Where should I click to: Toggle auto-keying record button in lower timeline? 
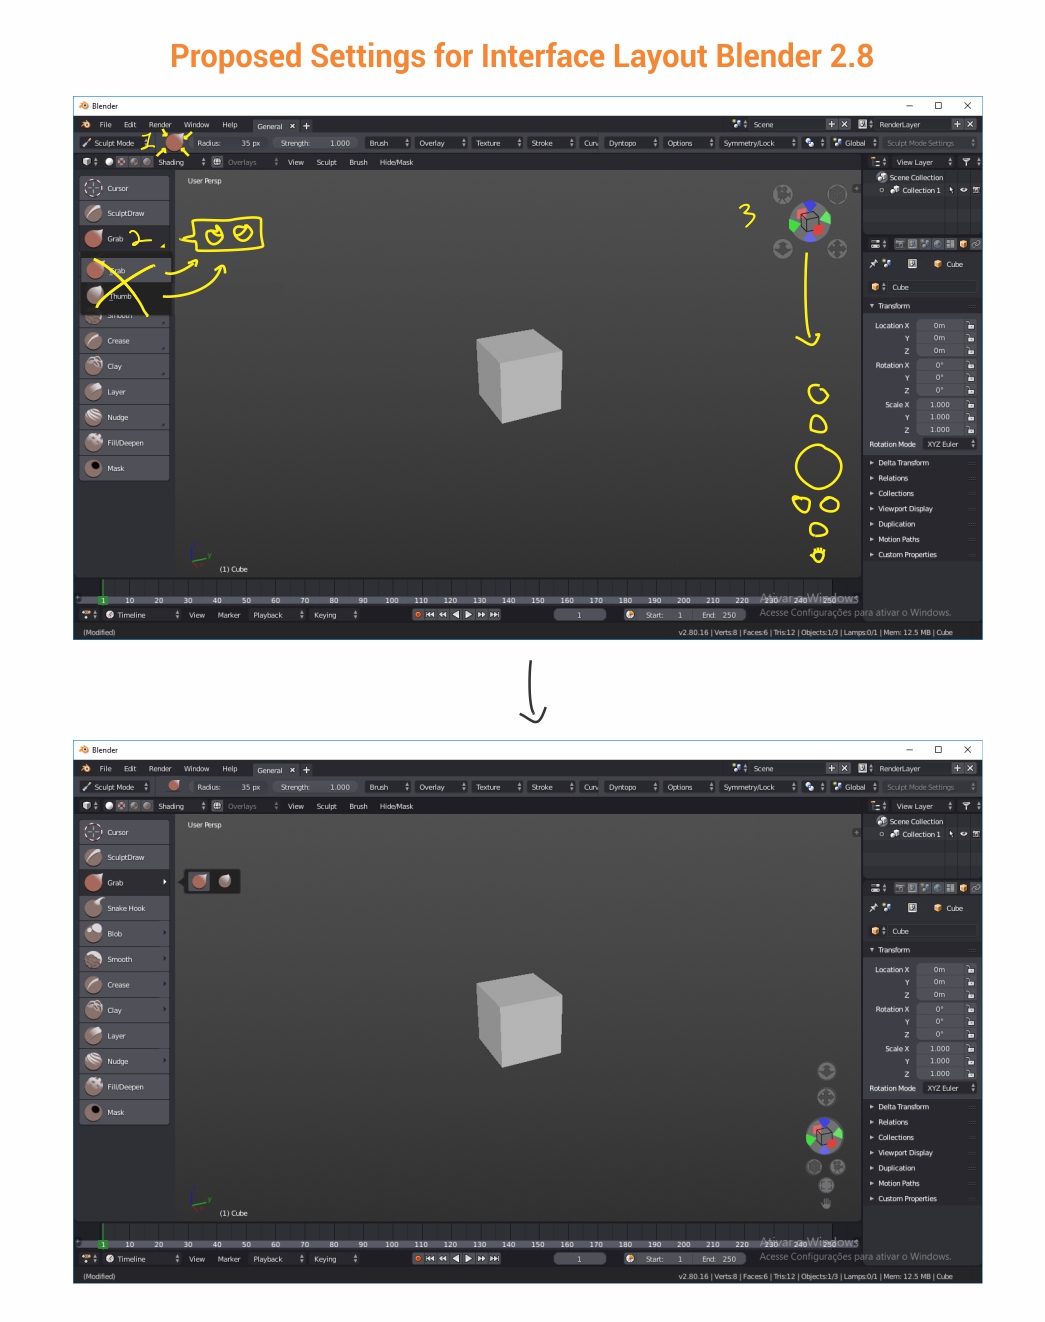point(418,1259)
